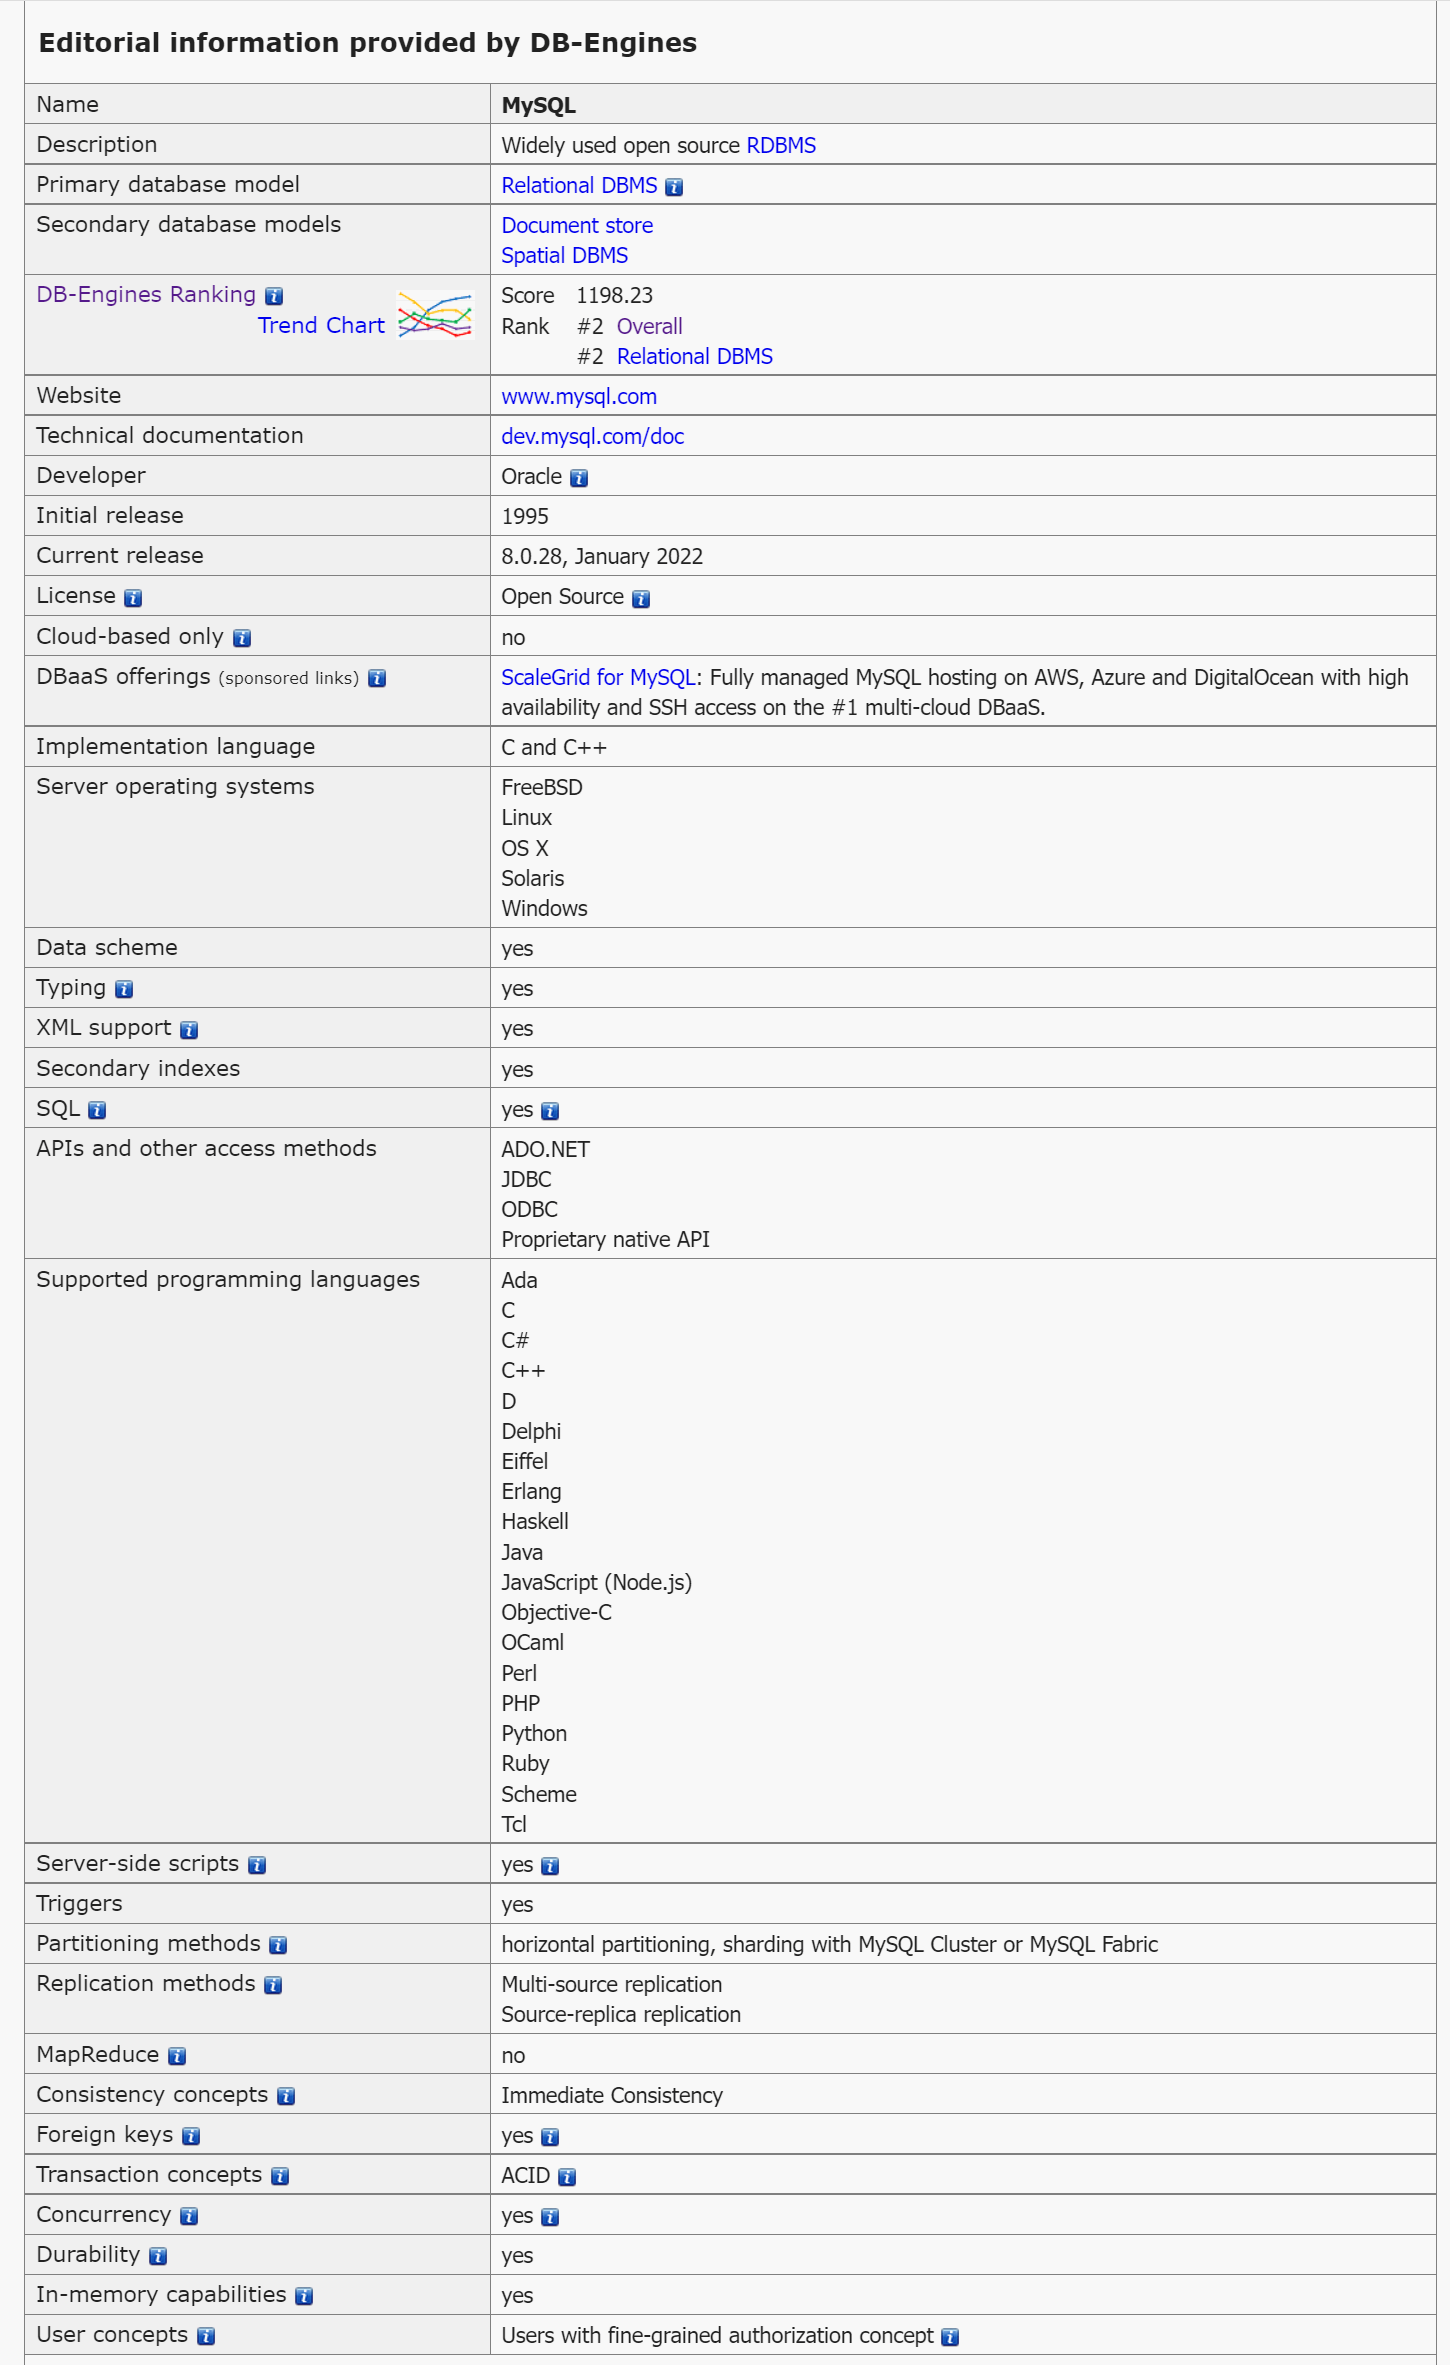Click info icon next to Partitioning methods
Screen dimensions: 1450x2365
(x=278, y=1945)
